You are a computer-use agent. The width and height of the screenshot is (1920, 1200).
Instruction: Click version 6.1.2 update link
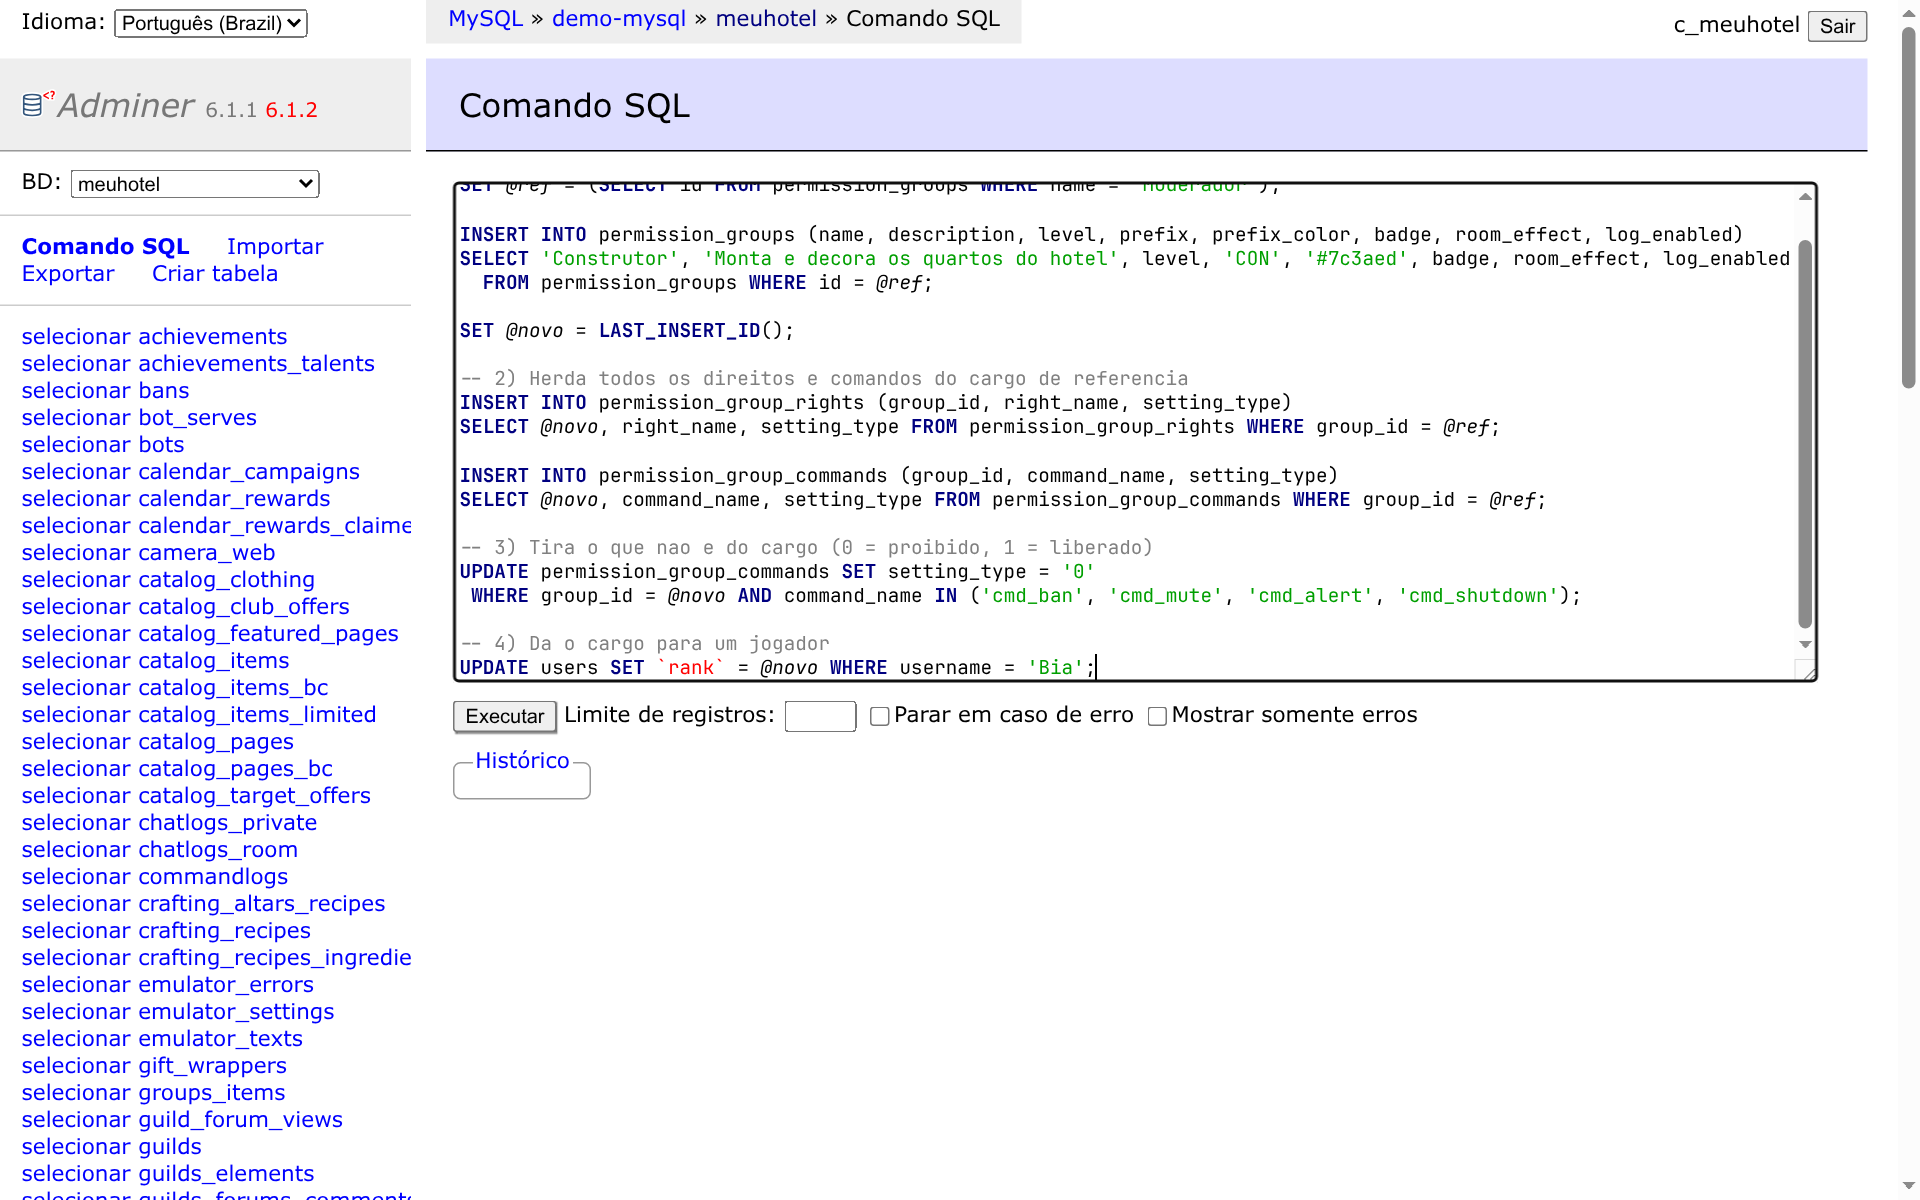[291, 110]
